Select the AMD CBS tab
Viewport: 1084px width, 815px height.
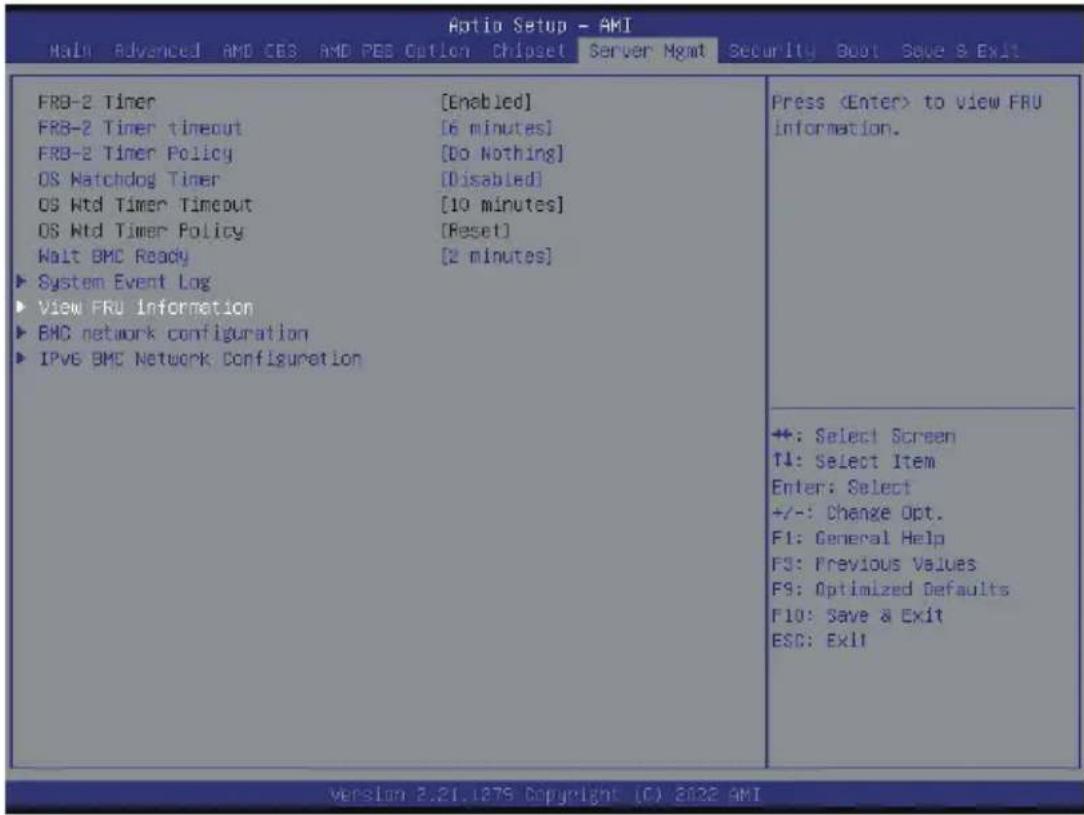(260, 50)
